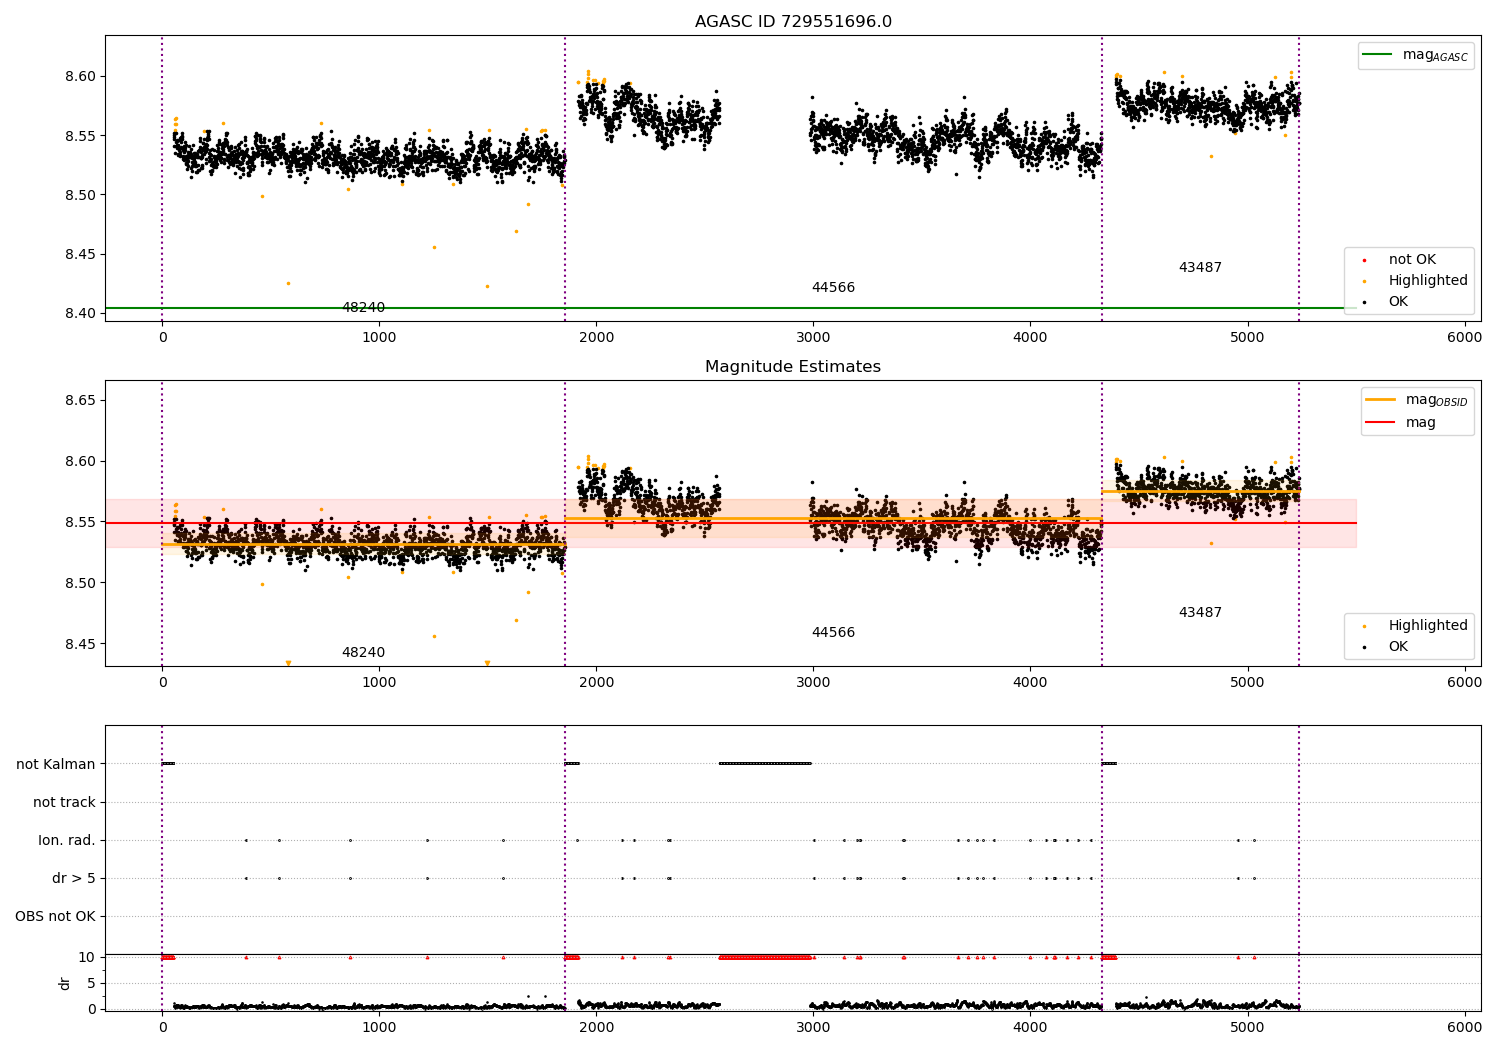The image size is (1500, 1050).
Task: Click the 8.65 y-tick in Magnitude Estimates plot
Action: [79, 401]
